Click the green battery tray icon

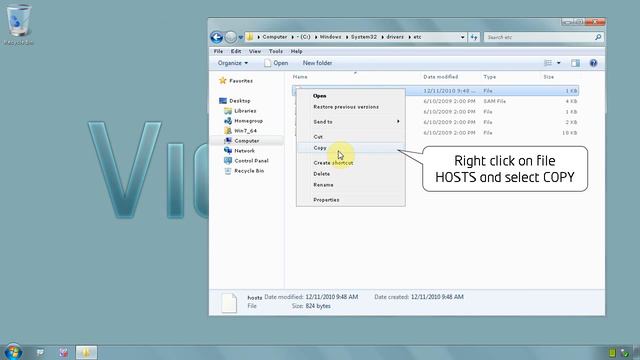pyautogui.click(x=612, y=353)
